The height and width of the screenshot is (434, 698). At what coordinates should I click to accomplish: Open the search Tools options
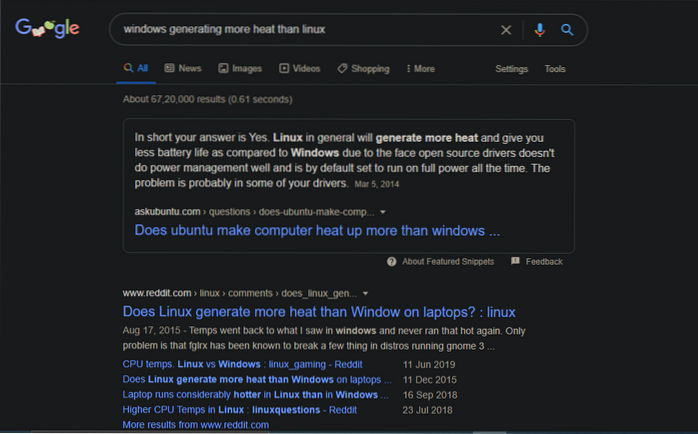click(x=555, y=69)
